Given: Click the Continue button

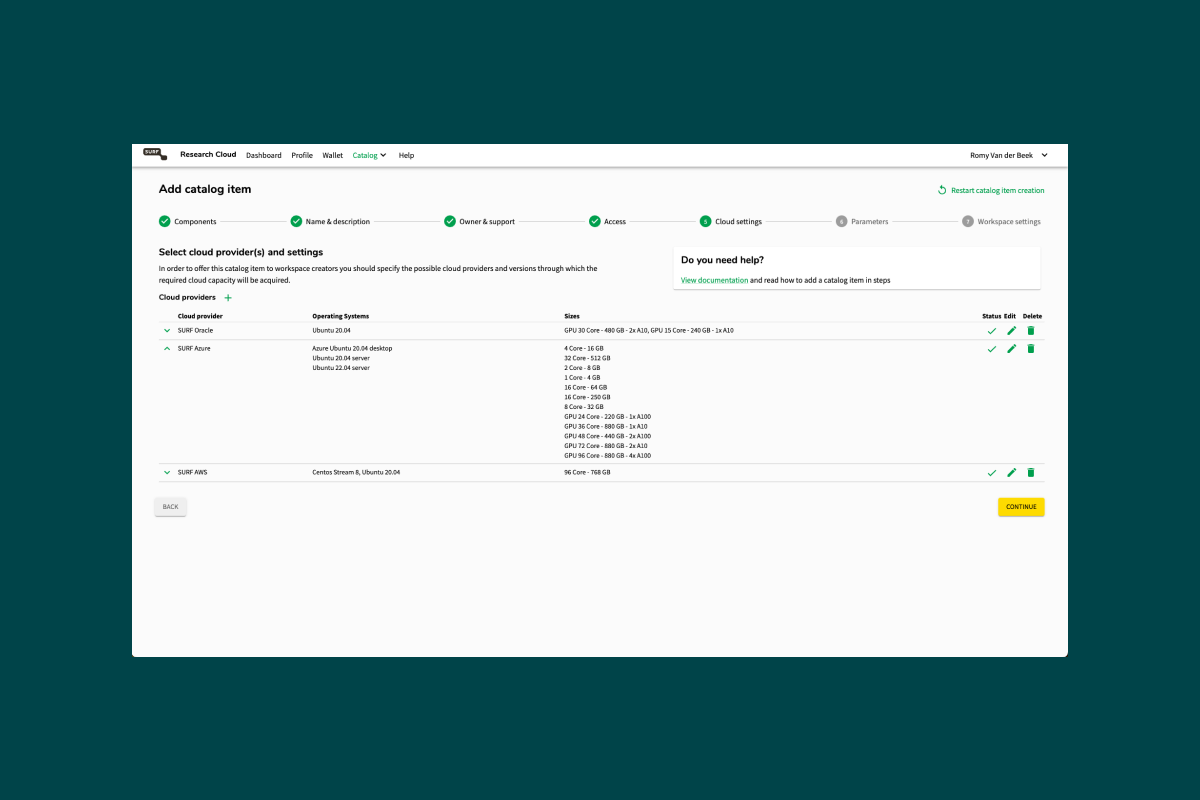Looking at the screenshot, I should (1021, 507).
